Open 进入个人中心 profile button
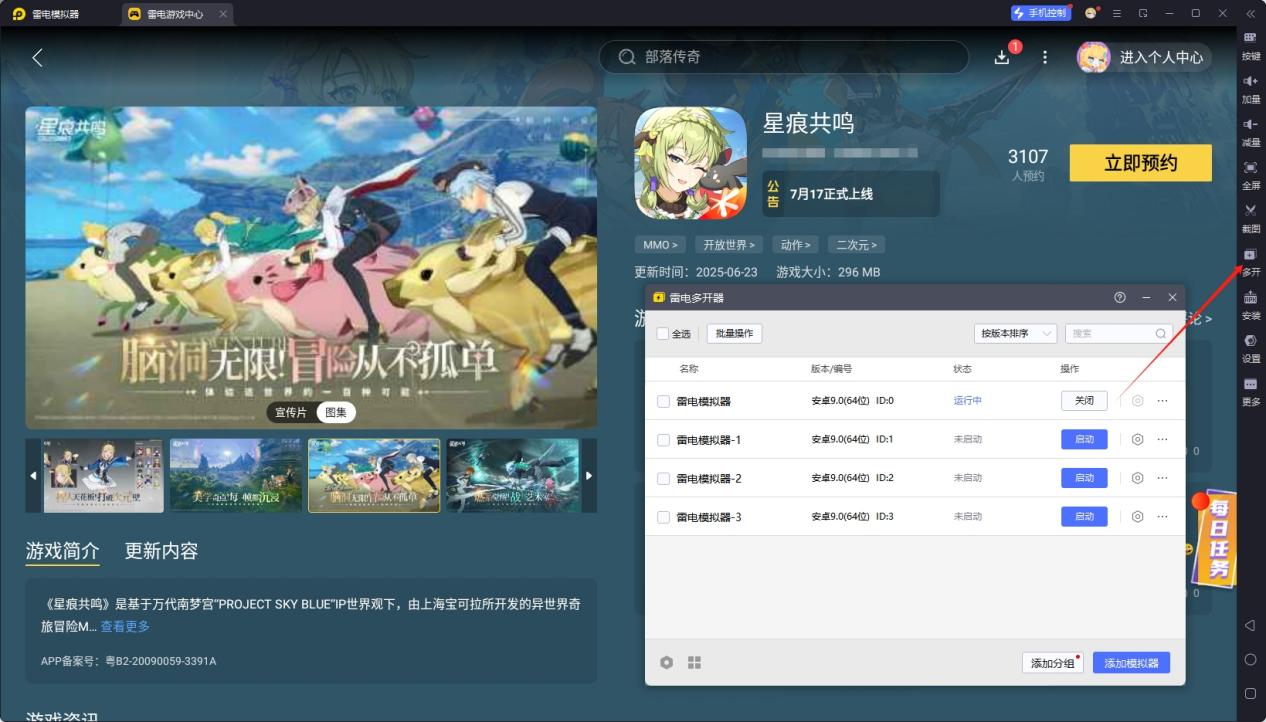The height and width of the screenshot is (722, 1266). 1144,57
